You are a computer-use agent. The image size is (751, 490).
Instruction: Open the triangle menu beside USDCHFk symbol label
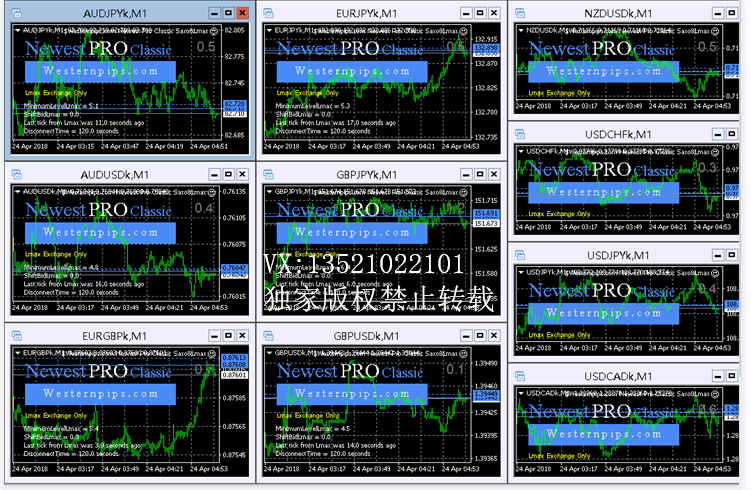click(x=521, y=151)
